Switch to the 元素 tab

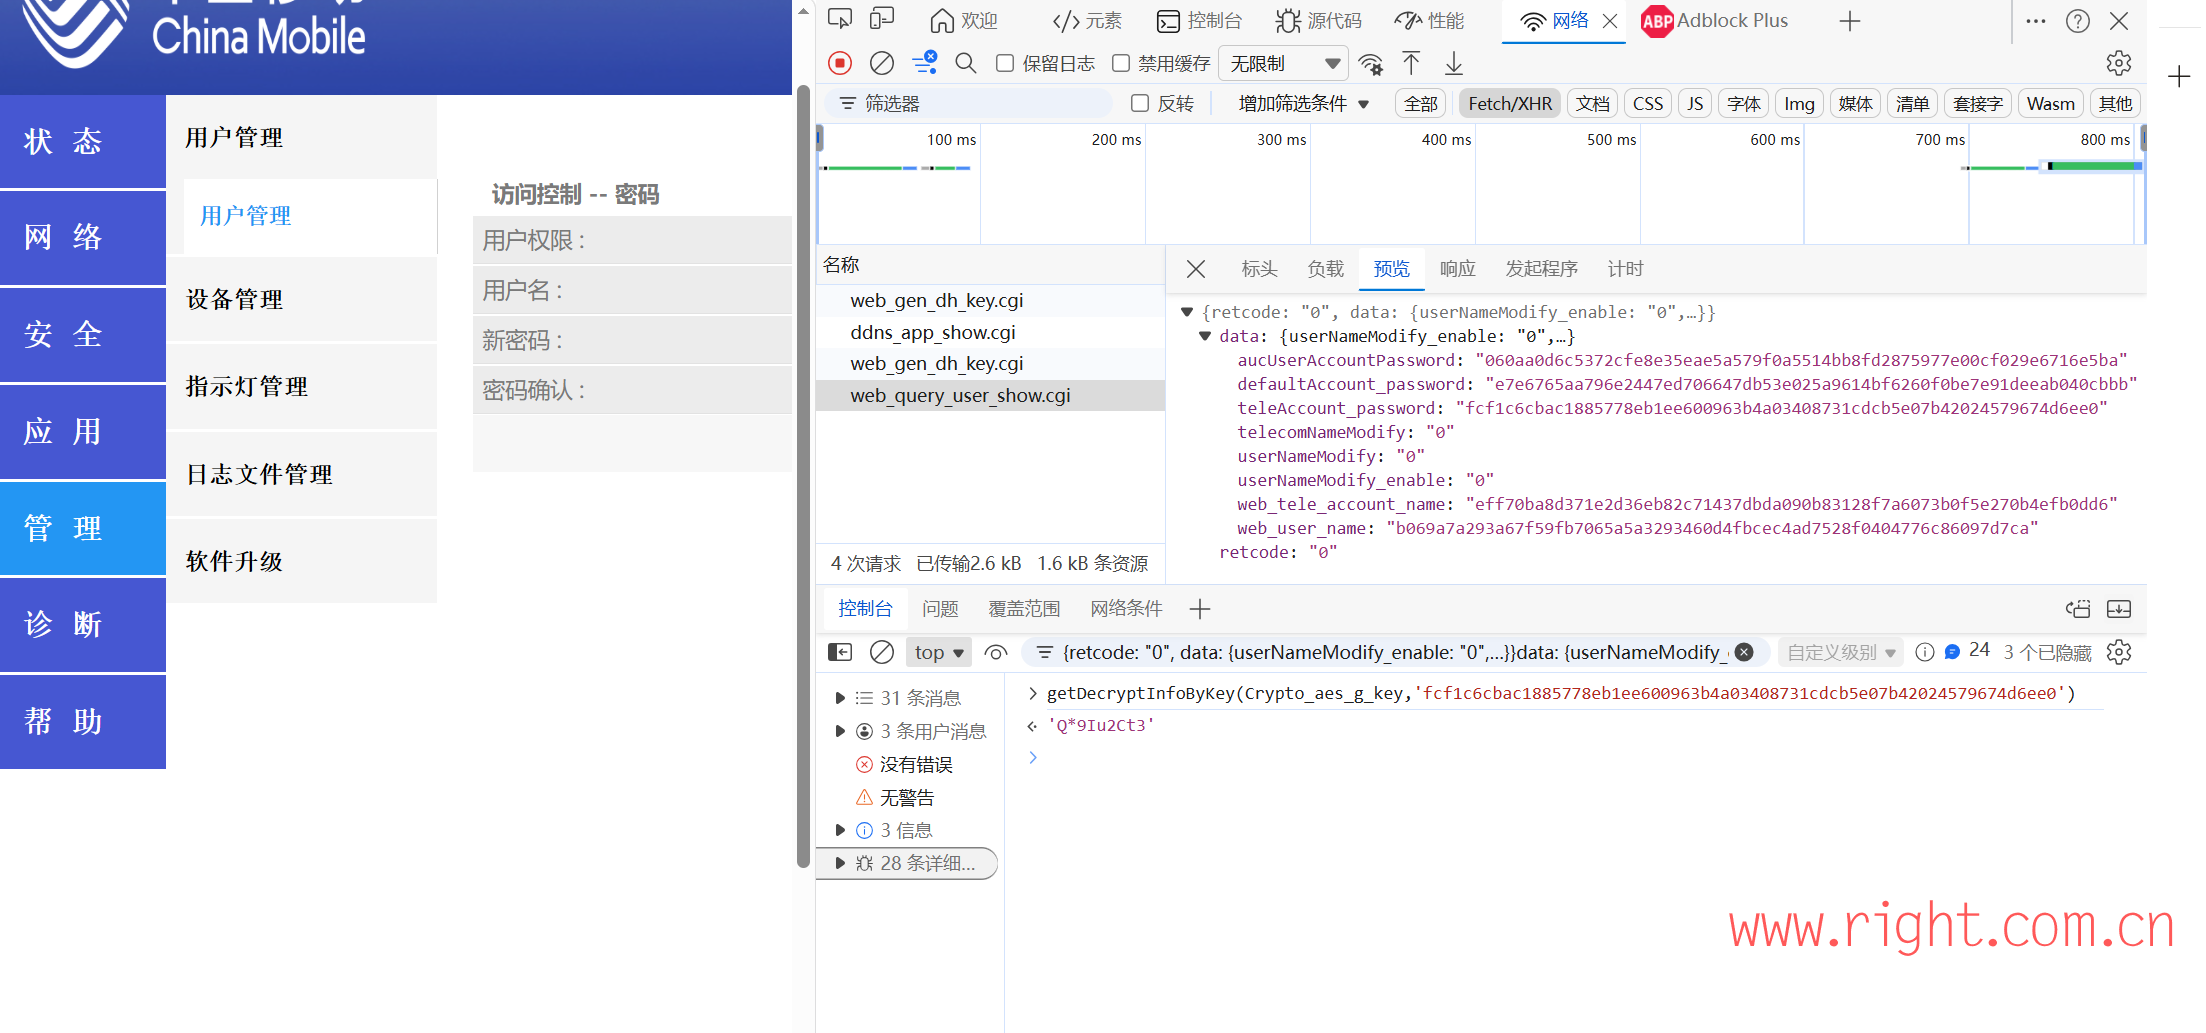coord(1088,21)
